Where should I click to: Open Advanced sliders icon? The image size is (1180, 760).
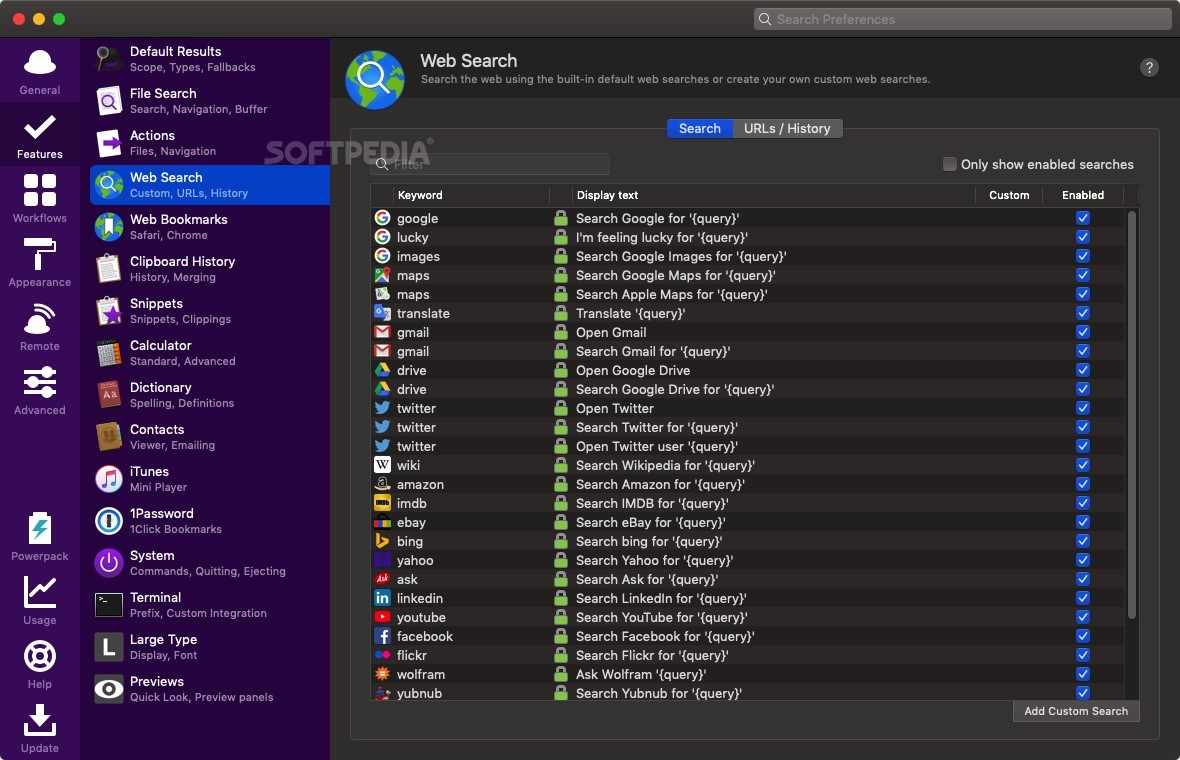click(39, 382)
